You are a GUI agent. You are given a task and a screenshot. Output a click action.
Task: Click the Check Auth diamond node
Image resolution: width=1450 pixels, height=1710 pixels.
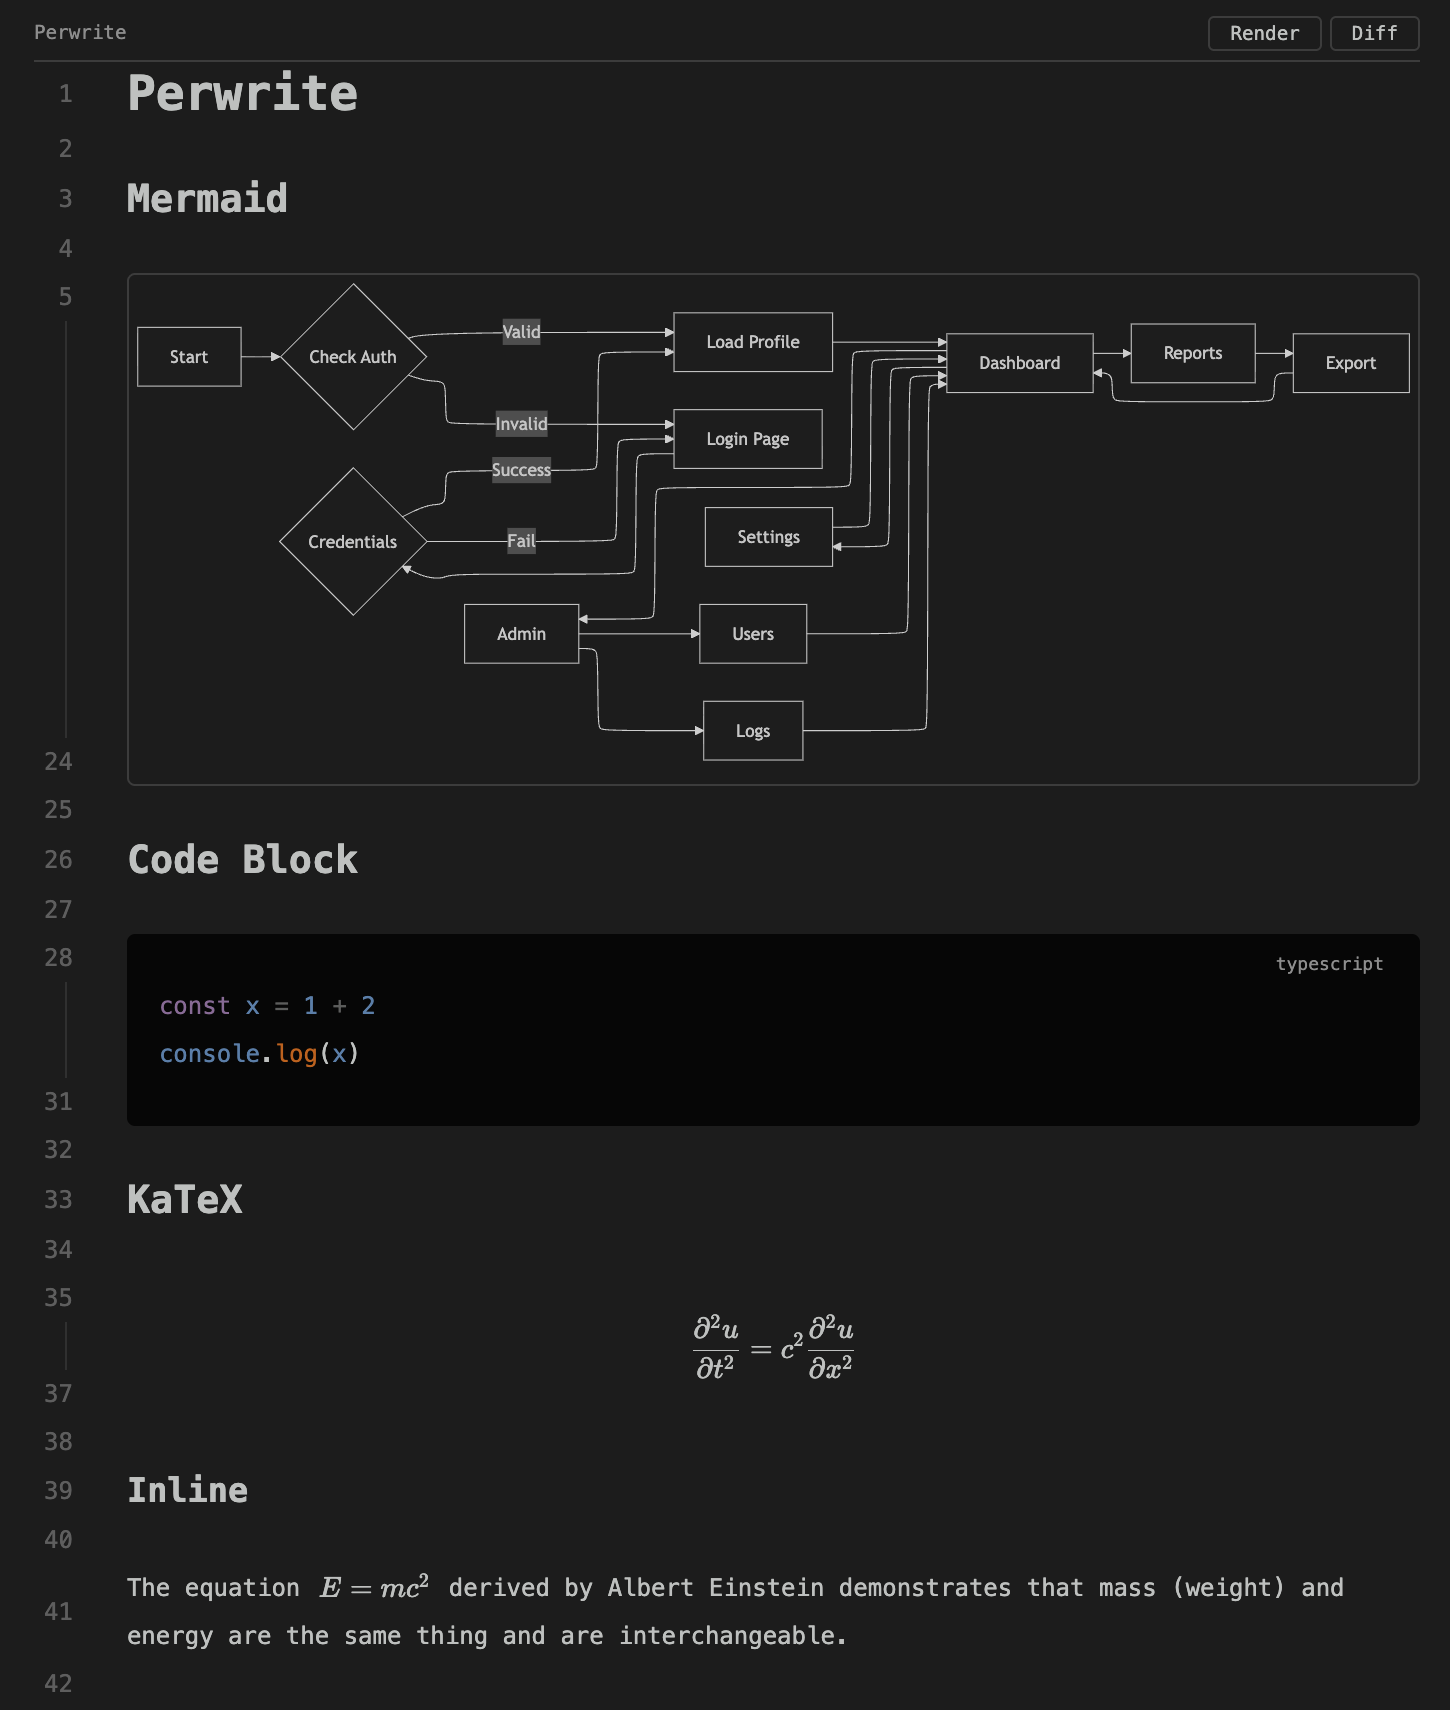click(353, 357)
